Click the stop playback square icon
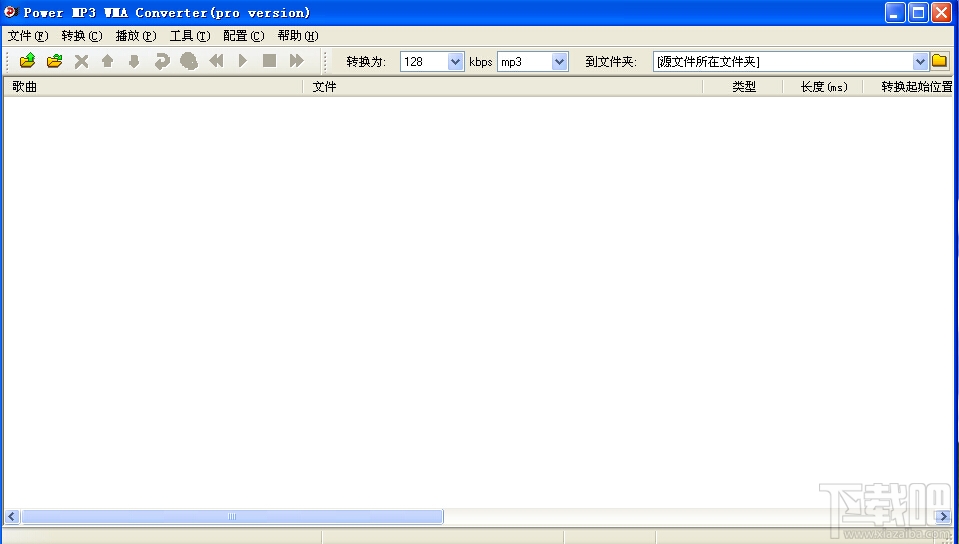The width and height of the screenshot is (959, 544). click(x=270, y=61)
